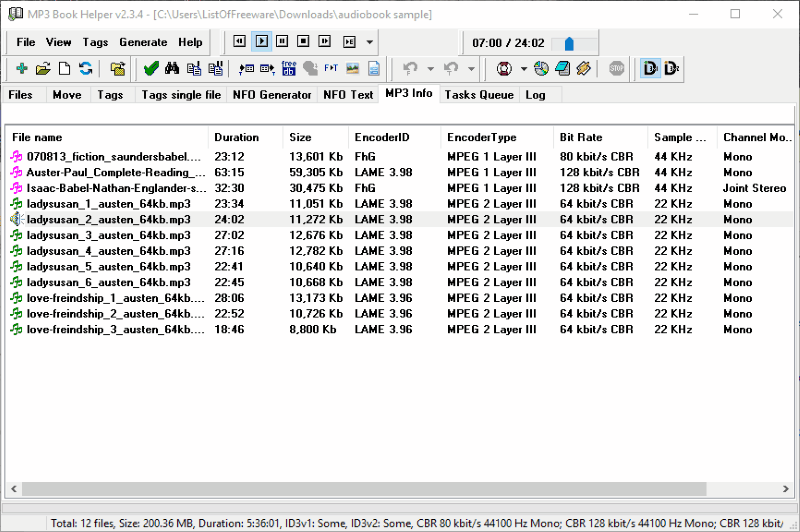
Task: Open the Tags menu
Action: coord(95,42)
